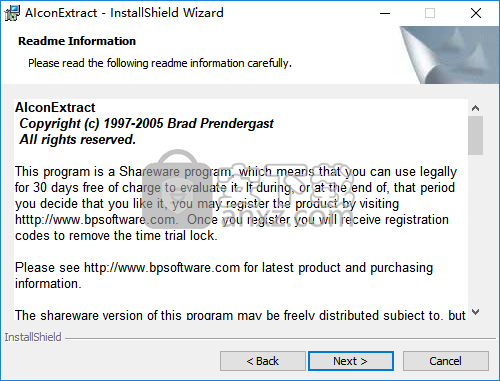Click the bold AIconExtract heading in the readme
500x381 pixels.
[55, 108]
